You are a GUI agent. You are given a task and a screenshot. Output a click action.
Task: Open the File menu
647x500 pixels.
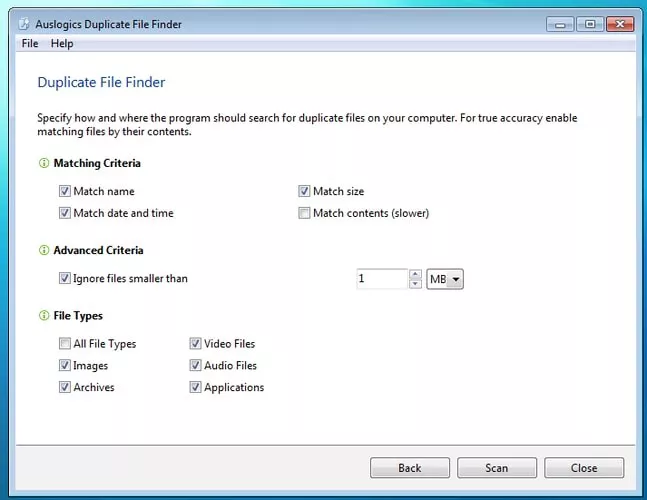click(30, 43)
